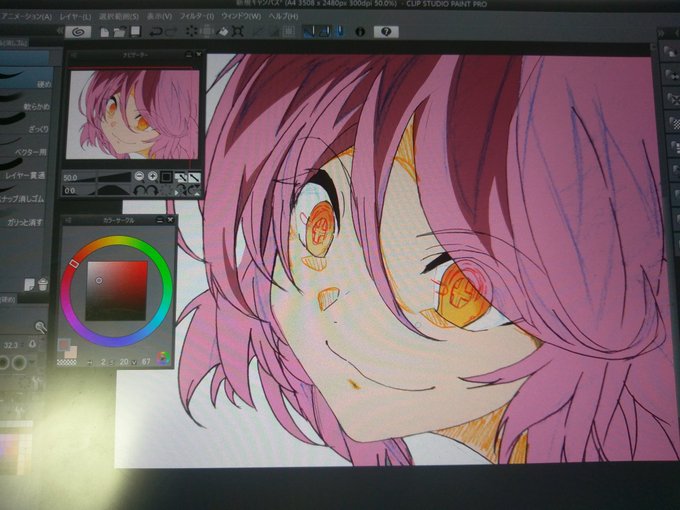Switch the HSV color space icon
The image size is (680, 510).
(x=163, y=358)
